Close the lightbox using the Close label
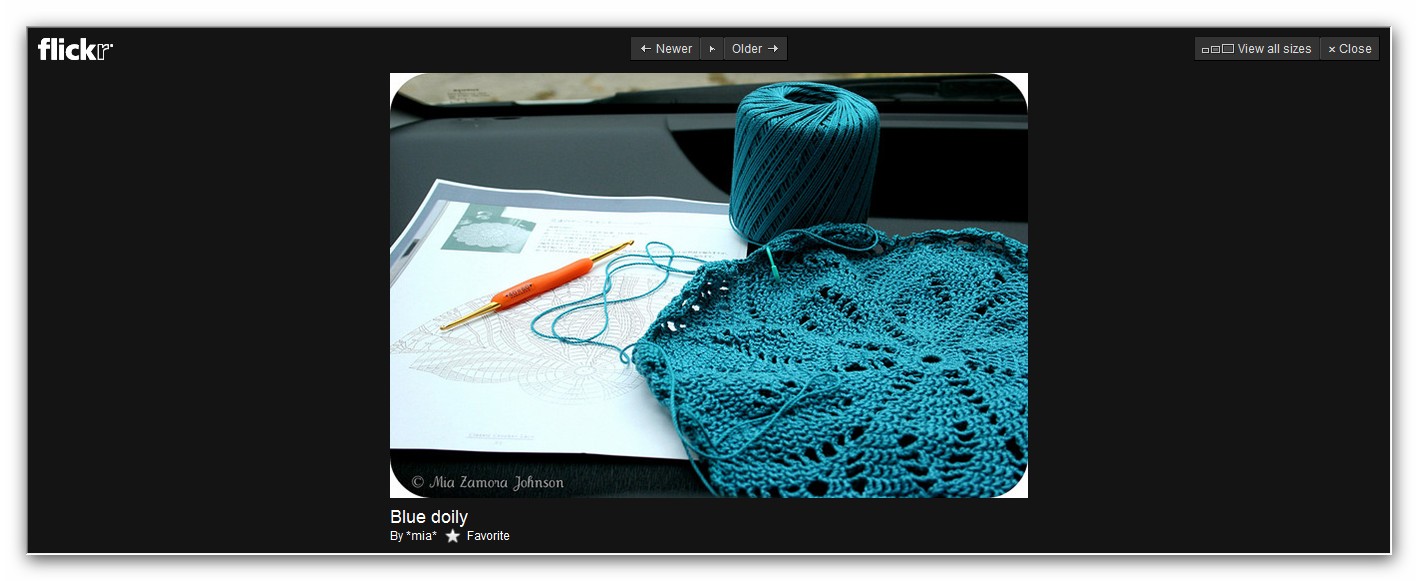The width and height of the screenshot is (1418, 581). click(x=1355, y=49)
